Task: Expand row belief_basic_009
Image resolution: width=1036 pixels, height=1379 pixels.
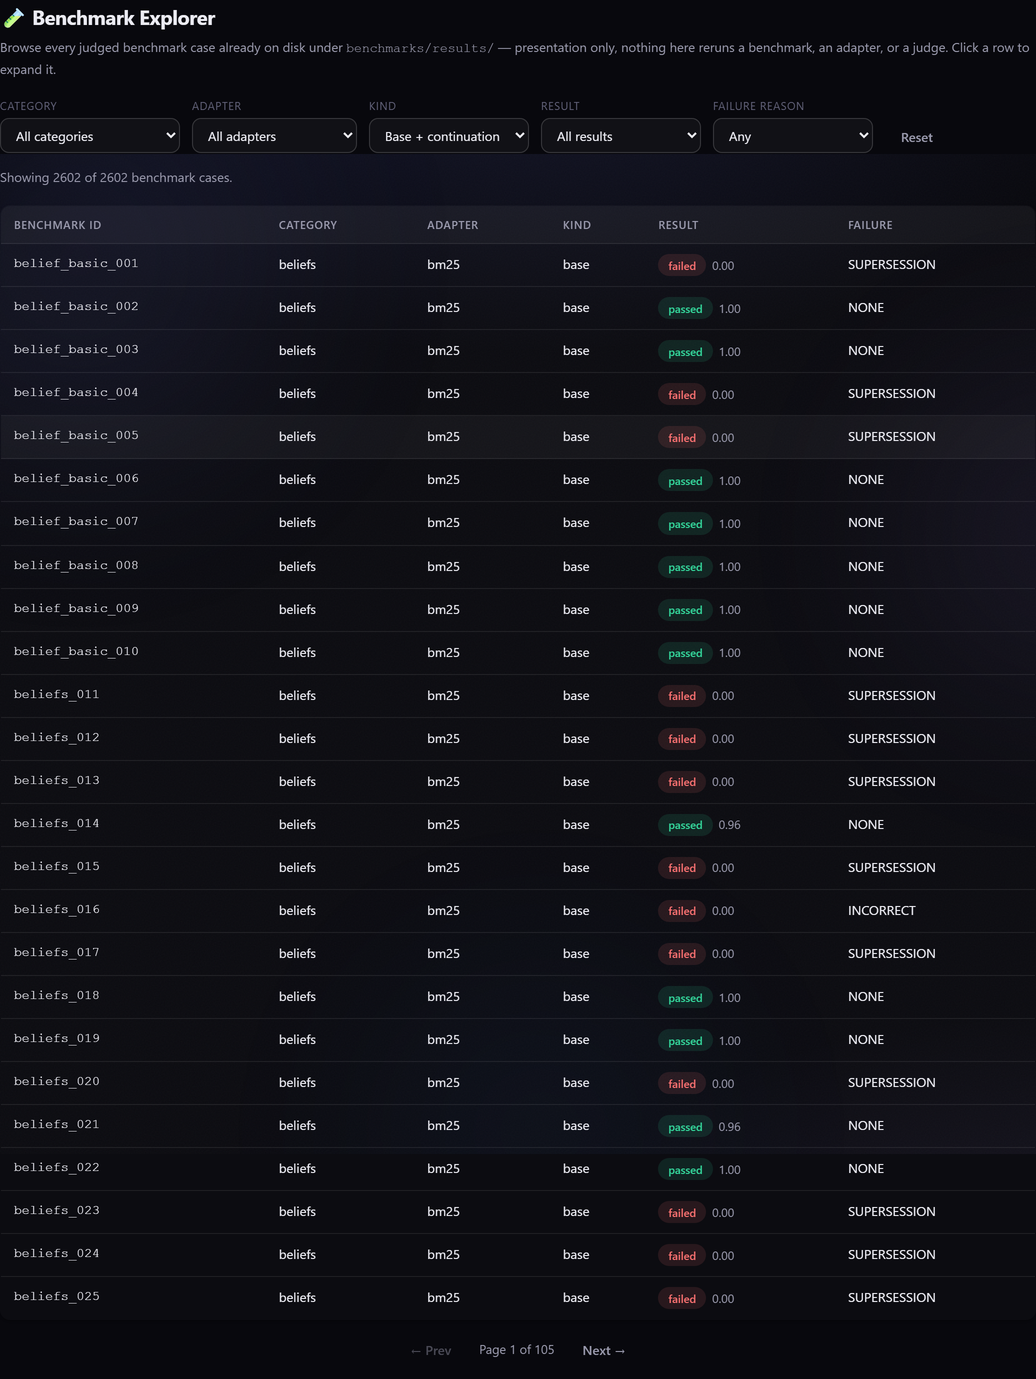Action: pyautogui.click(x=518, y=609)
